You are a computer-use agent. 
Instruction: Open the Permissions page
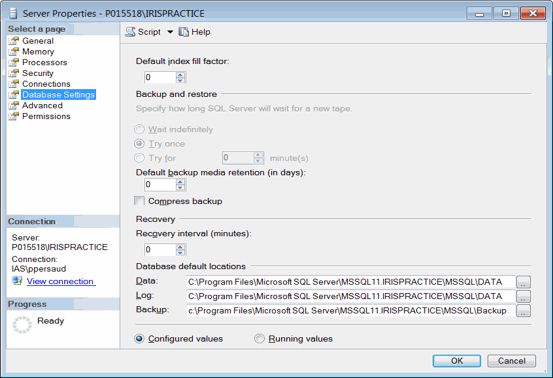tap(46, 116)
